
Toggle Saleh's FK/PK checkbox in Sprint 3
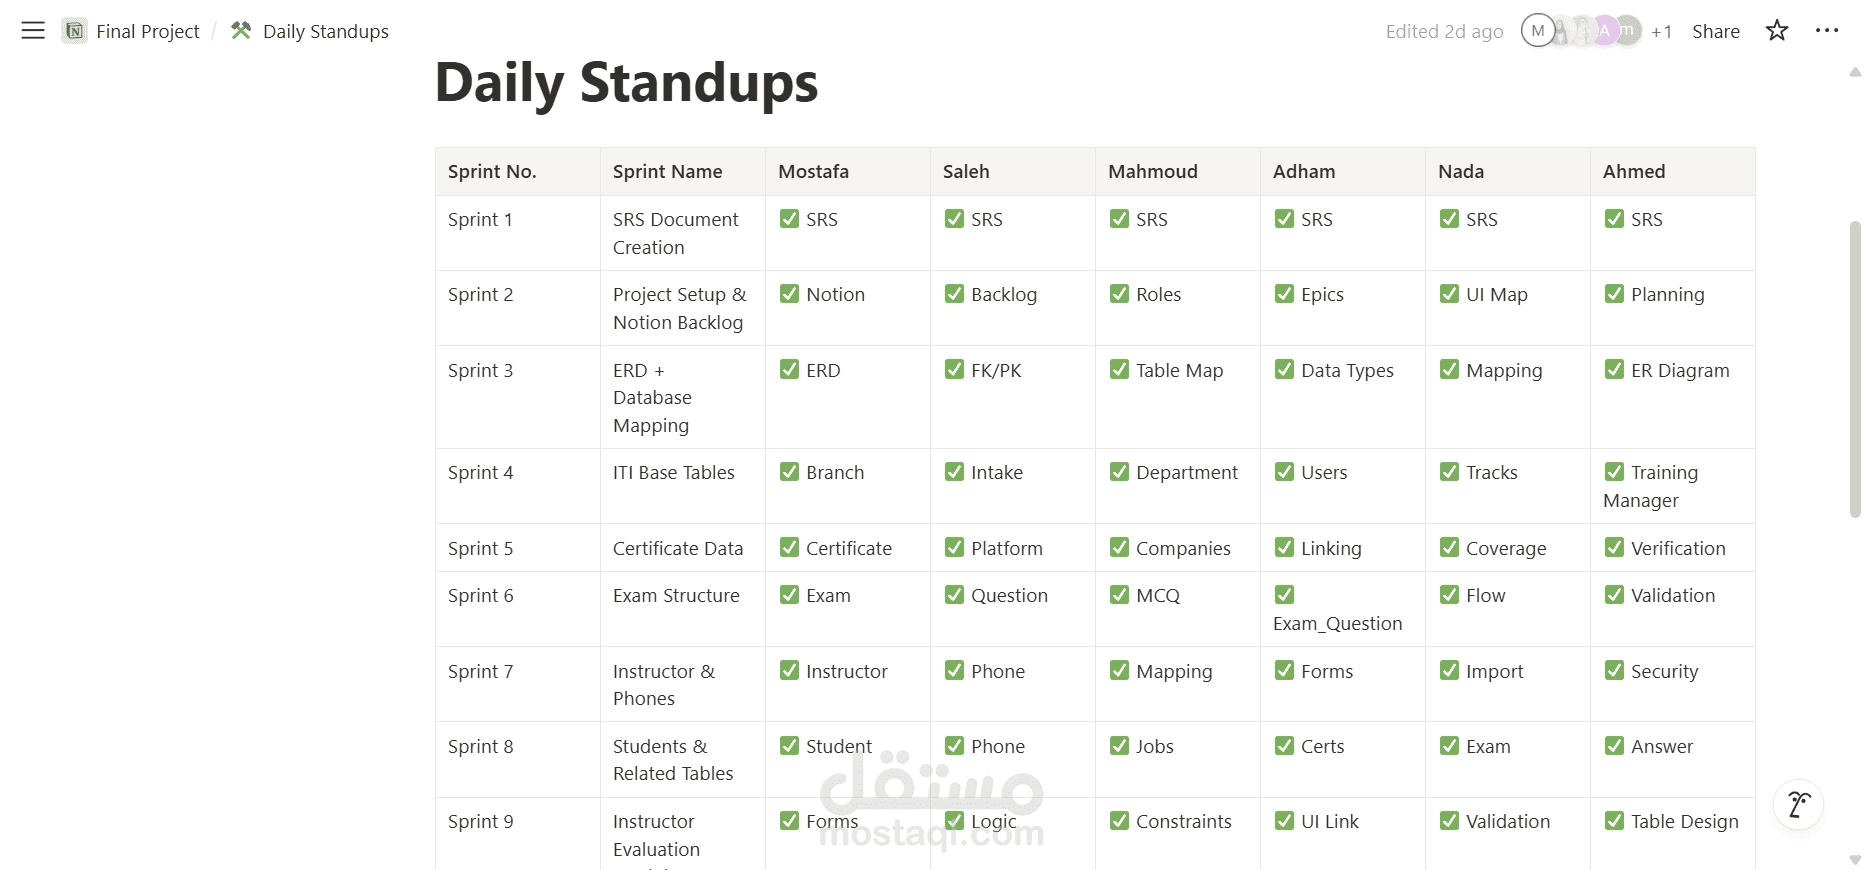[x=954, y=370]
